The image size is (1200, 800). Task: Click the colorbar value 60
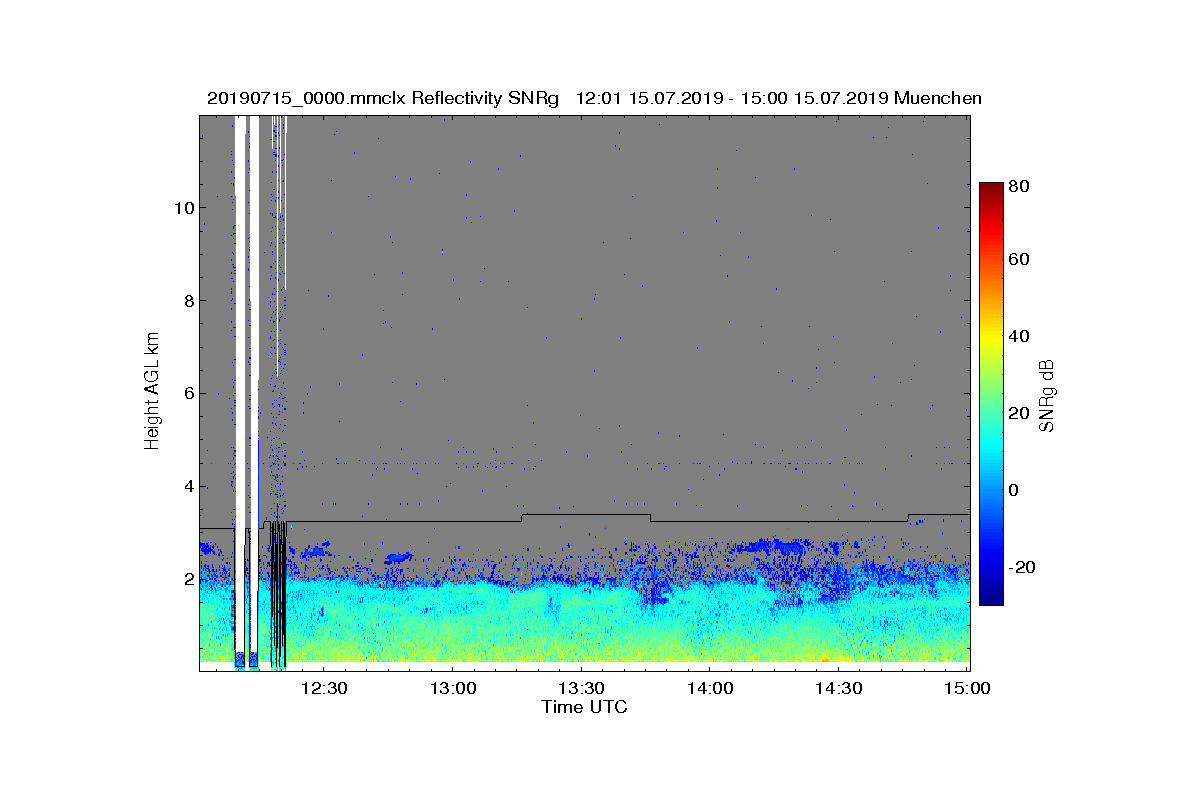[1020, 260]
